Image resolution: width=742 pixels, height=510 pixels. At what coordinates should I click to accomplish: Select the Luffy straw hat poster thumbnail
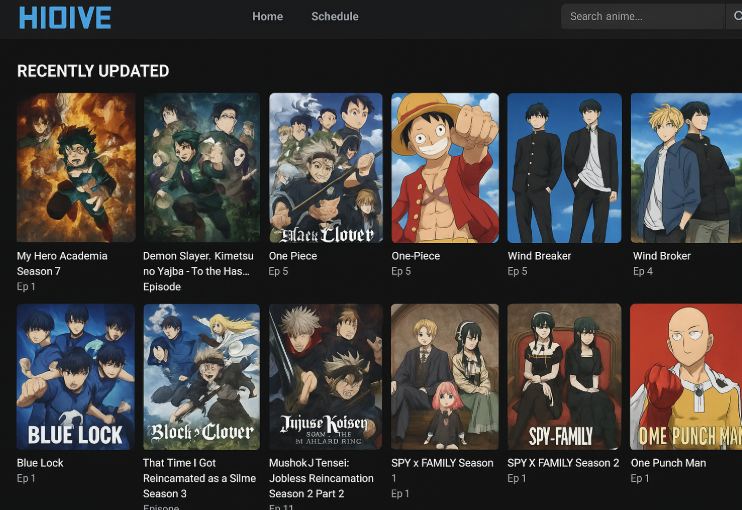point(444,167)
